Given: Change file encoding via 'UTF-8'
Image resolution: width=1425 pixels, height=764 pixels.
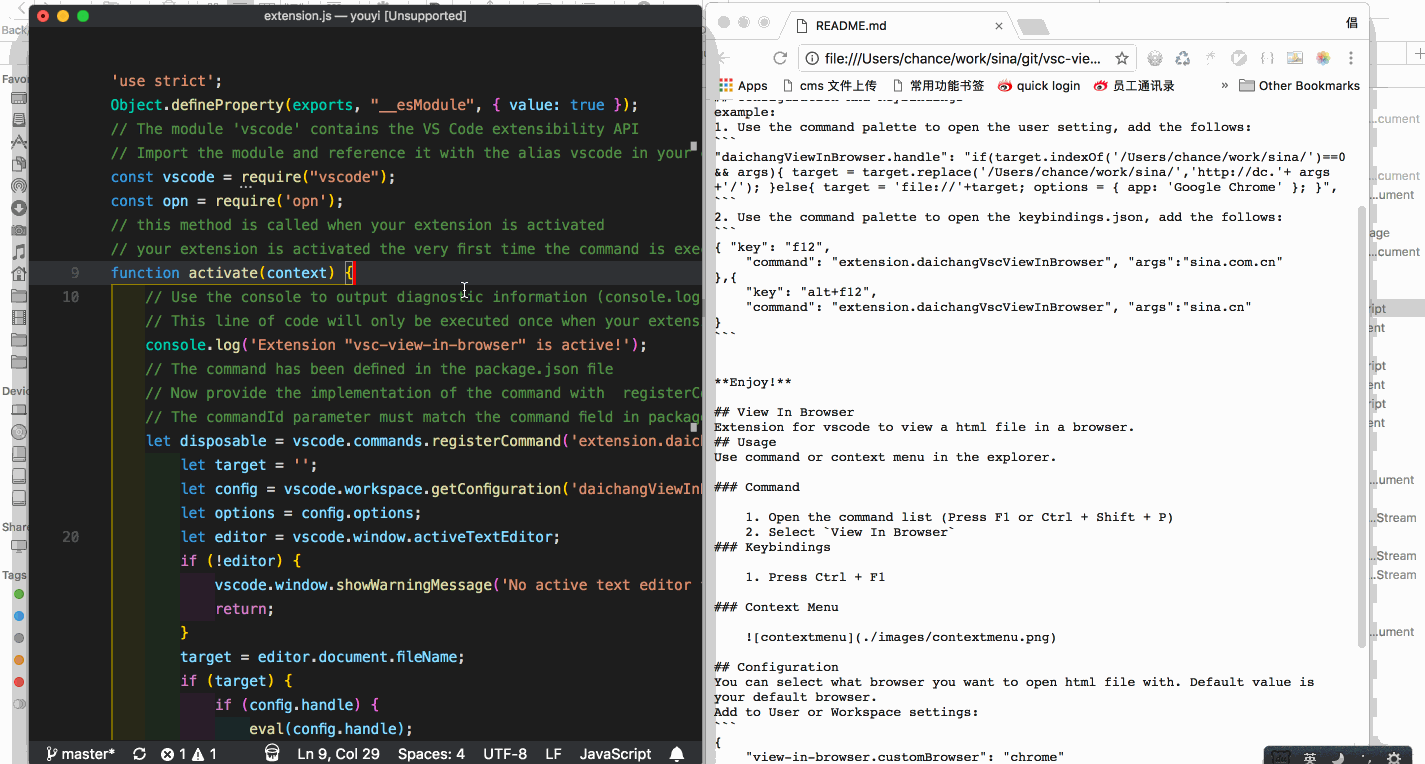Looking at the screenshot, I should [x=505, y=754].
